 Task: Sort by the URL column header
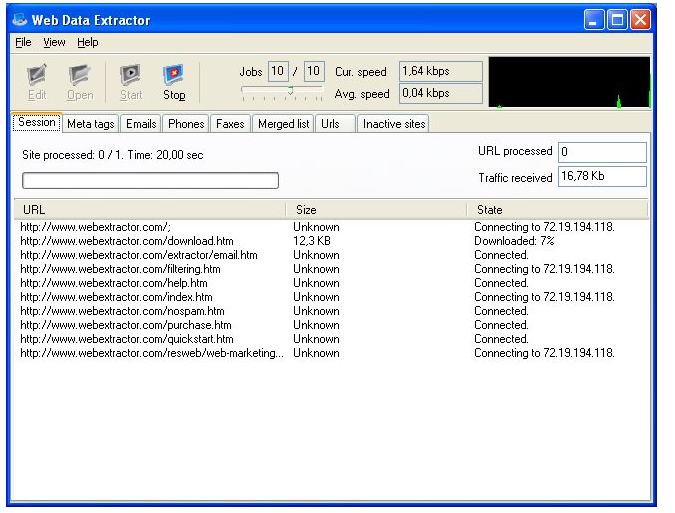[x=150, y=210]
